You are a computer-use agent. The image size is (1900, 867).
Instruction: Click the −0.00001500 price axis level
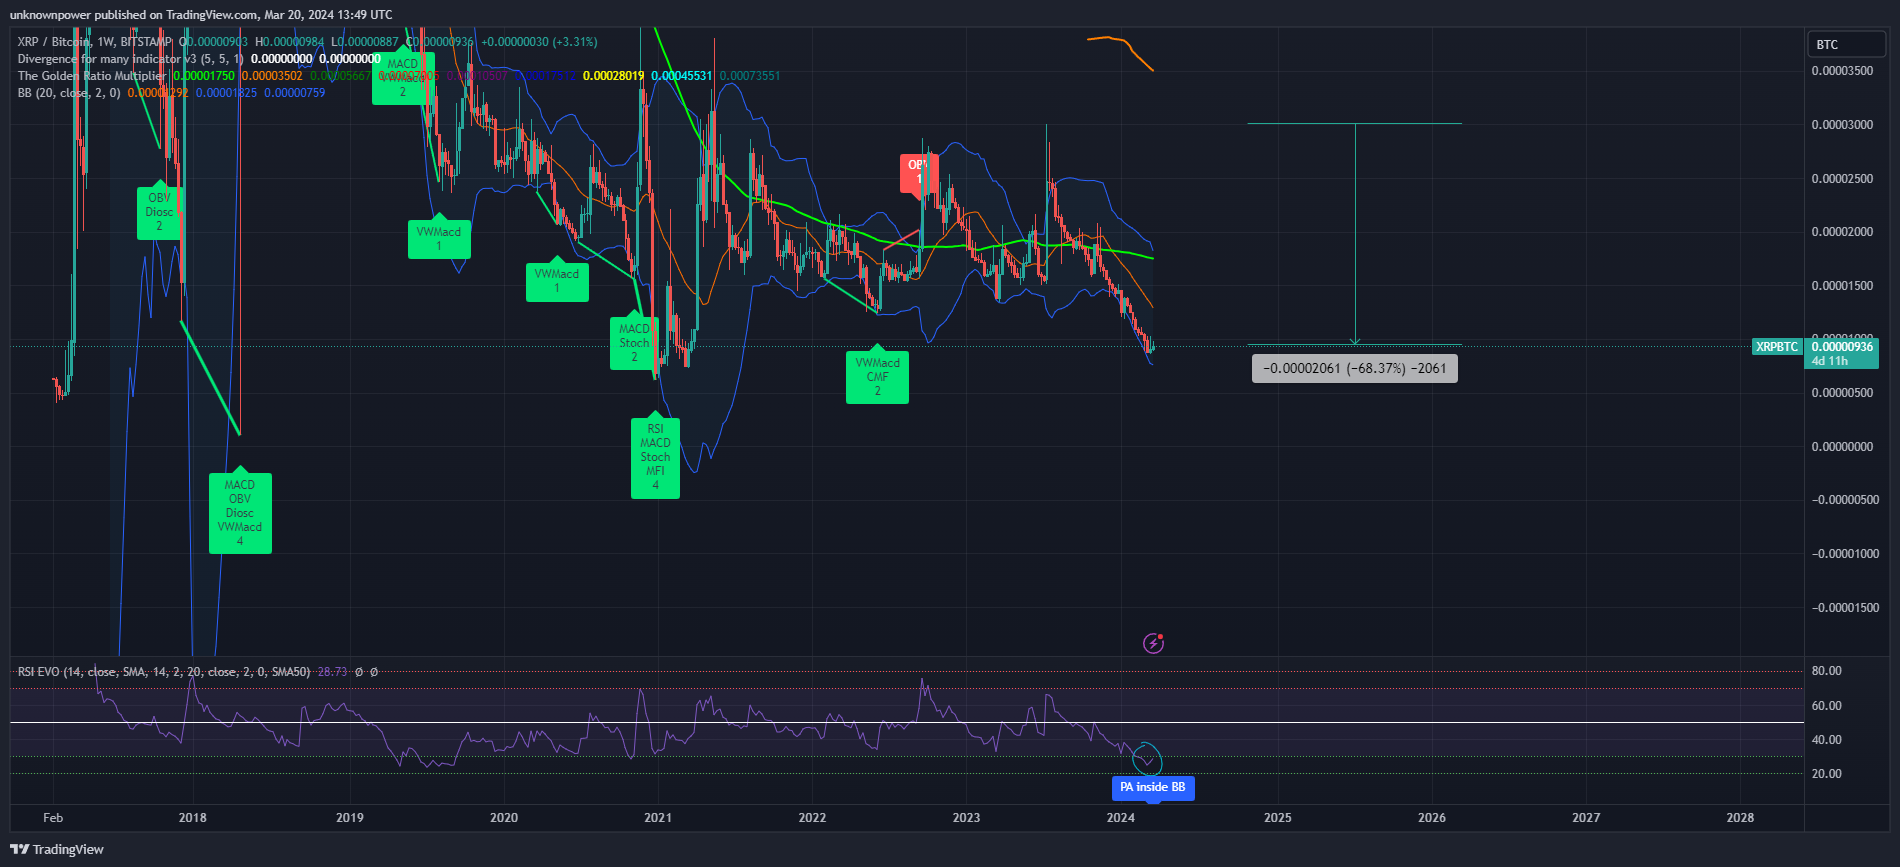tap(1845, 608)
